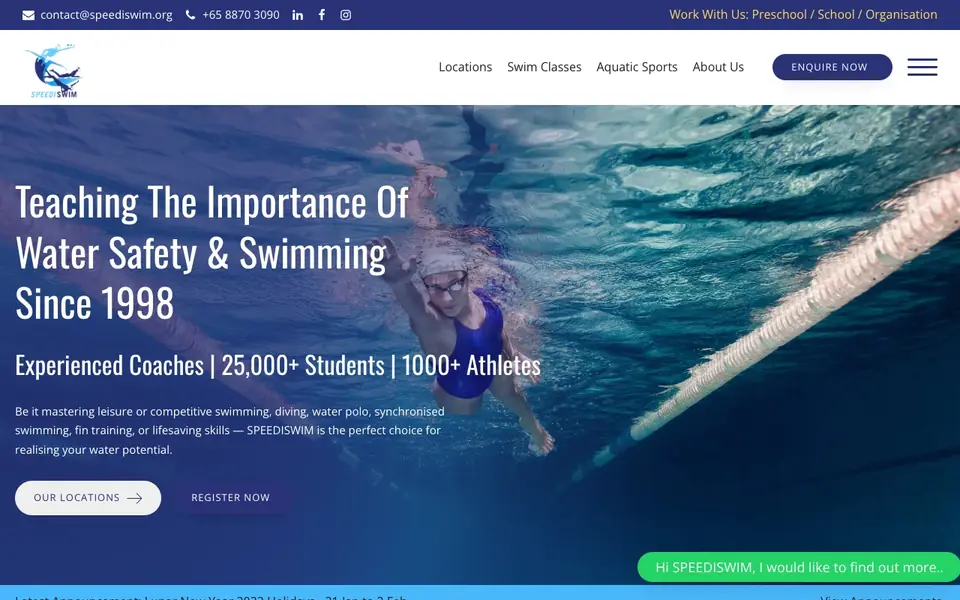960x600 pixels.
Task: Open the About Us menu
Action: (718, 67)
